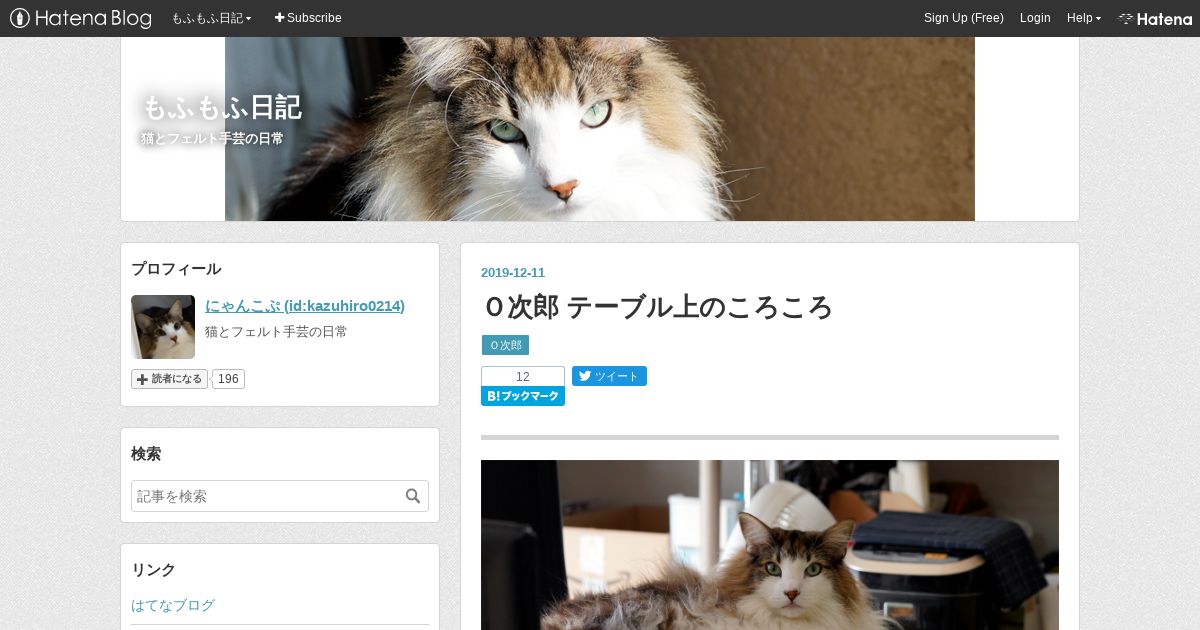Click the bookmark count 12
The image size is (1200, 630).
click(523, 377)
